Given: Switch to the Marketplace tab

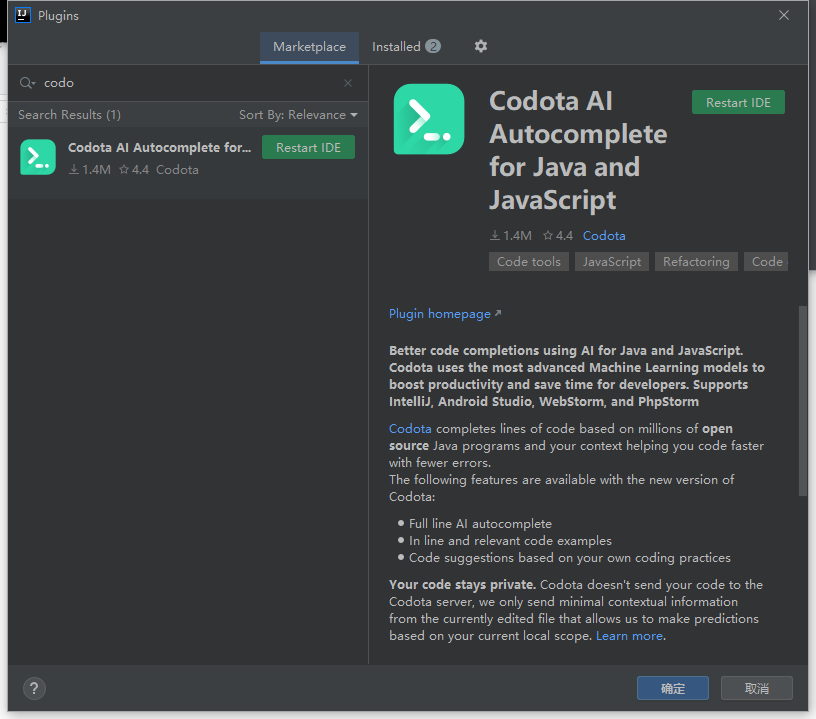Looking at the screenshot, I should click(309, 46).
